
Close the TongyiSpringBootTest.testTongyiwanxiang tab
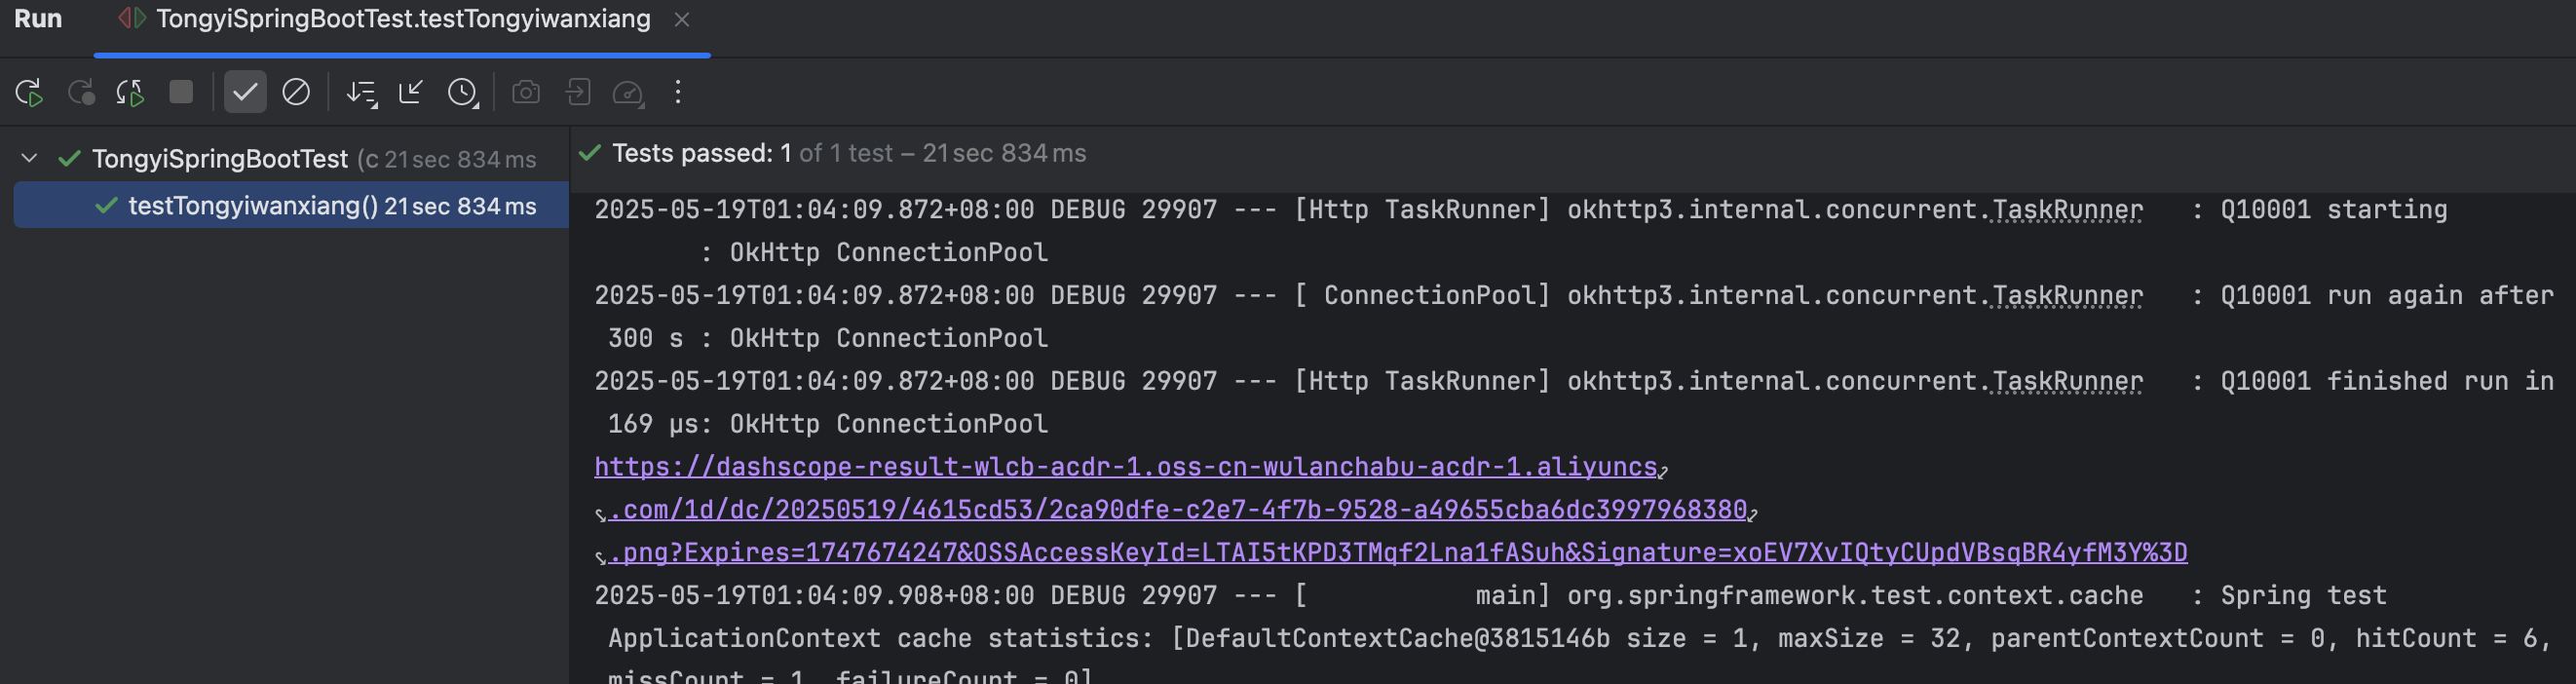coord(682,19)
